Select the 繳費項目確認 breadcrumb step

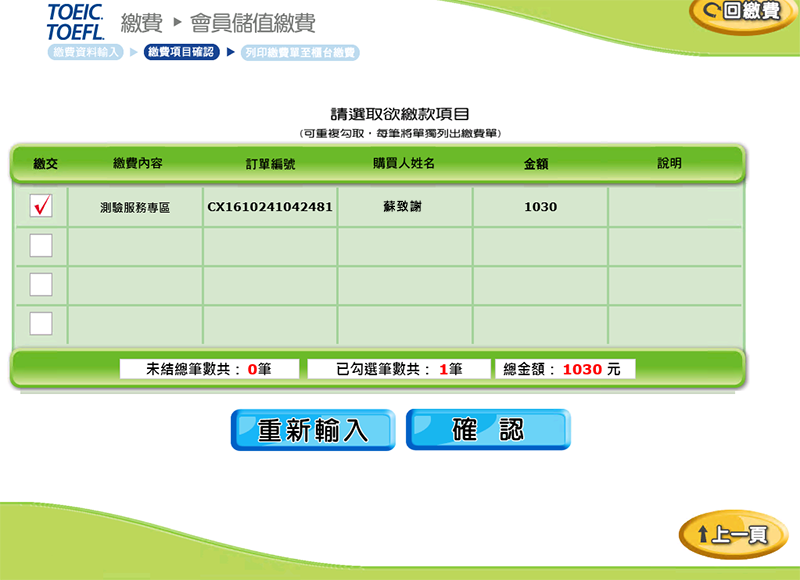(181, 52)
